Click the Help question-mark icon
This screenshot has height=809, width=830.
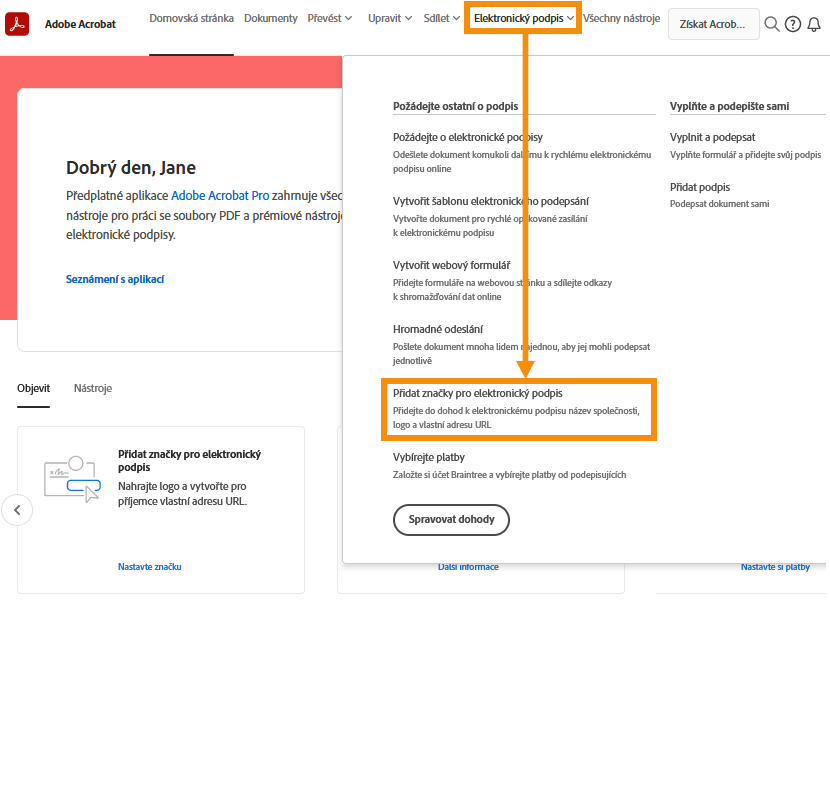(793, 23)
